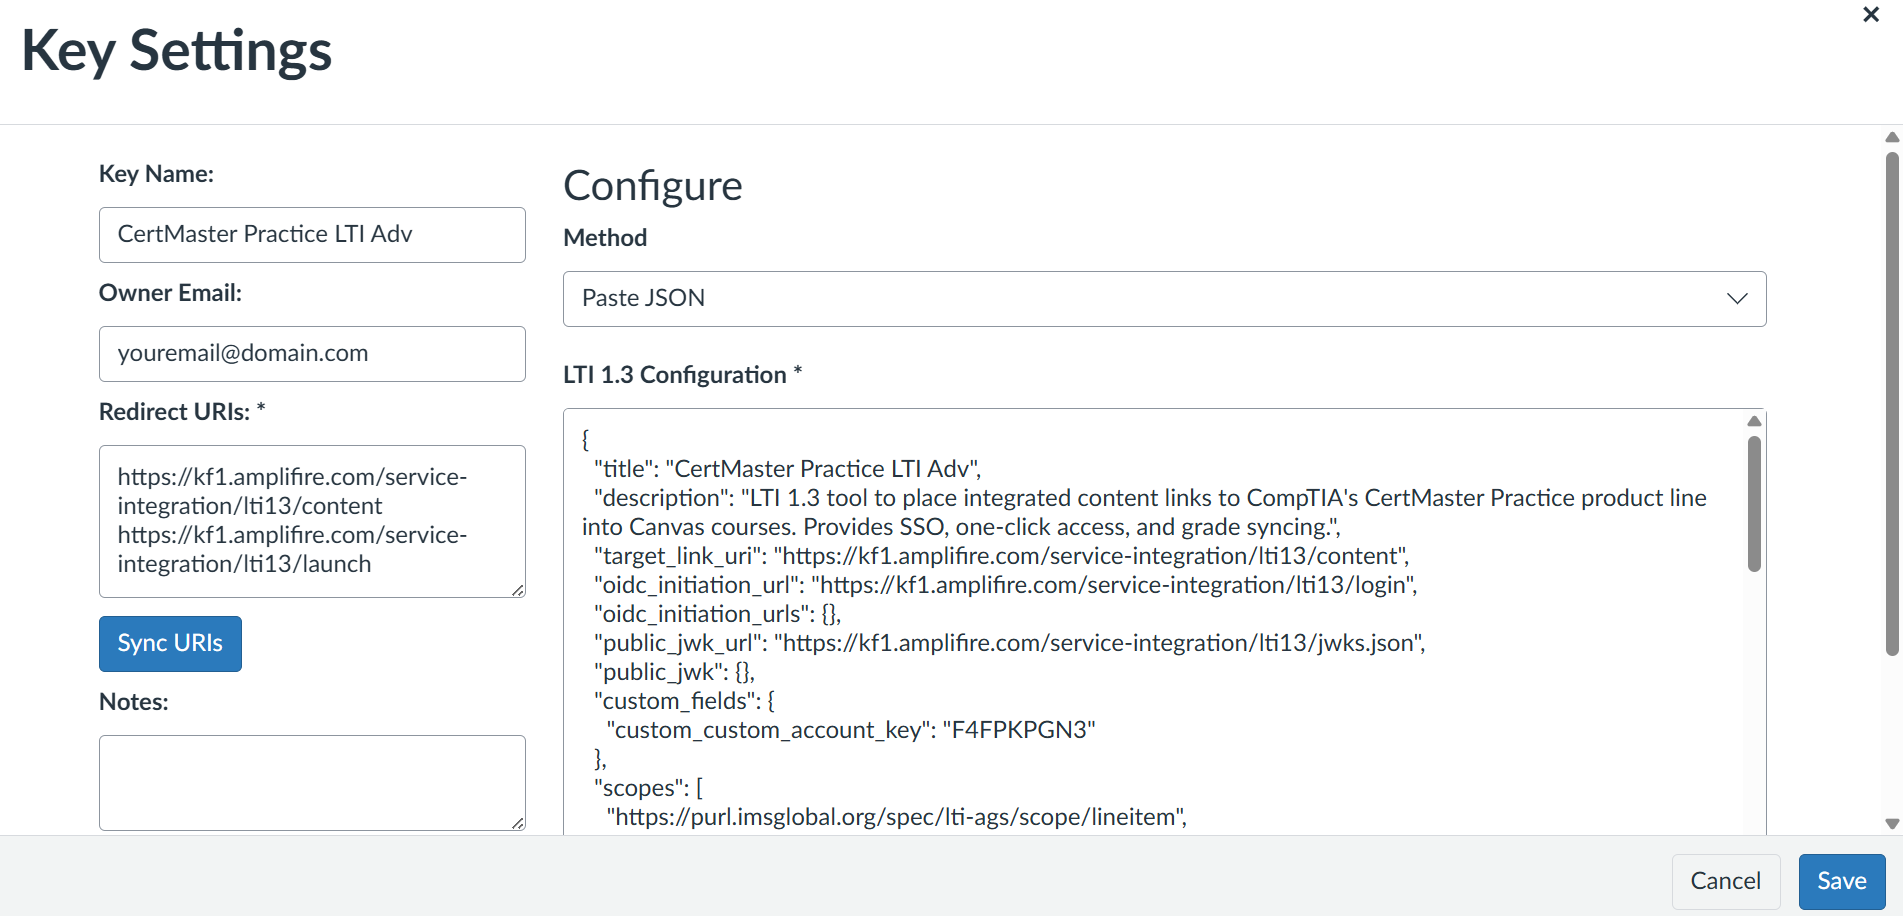The image size is (1903, 916).
Task: Open the Method dropdown showing Paste JSON
Action: pos(1164,299)
